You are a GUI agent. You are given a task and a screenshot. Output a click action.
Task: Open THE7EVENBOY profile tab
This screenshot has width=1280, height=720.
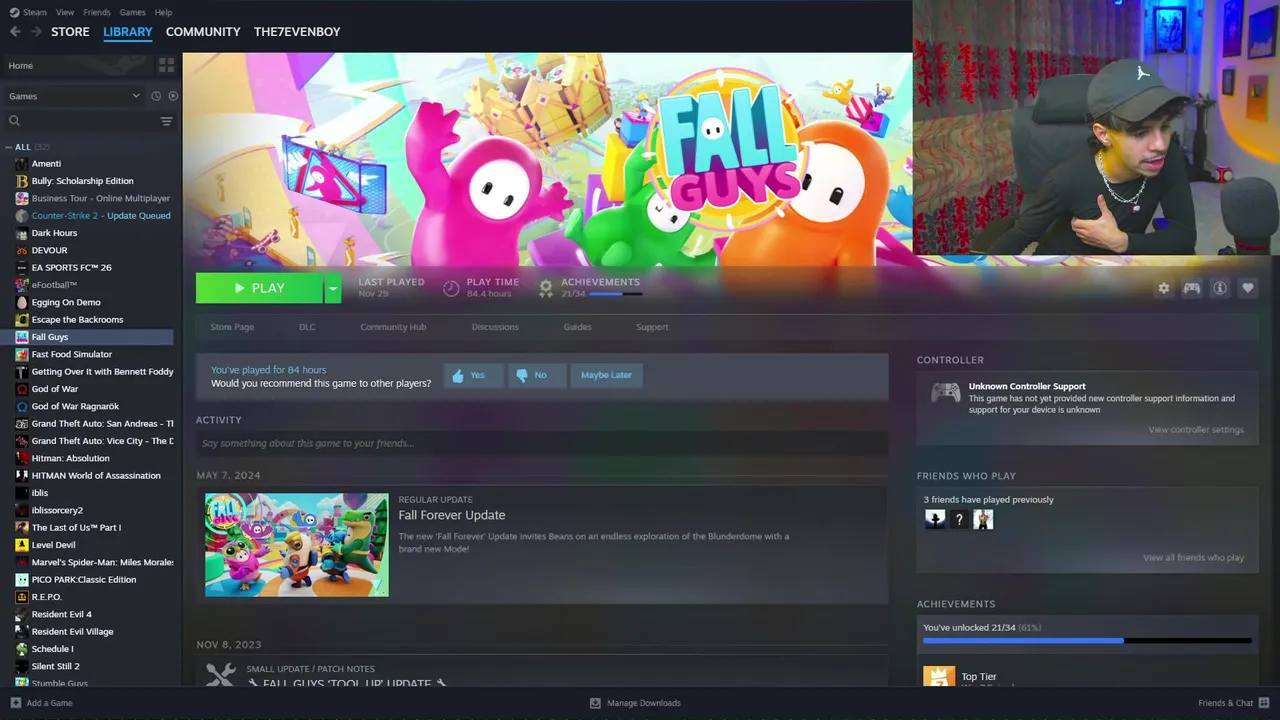tap(297, 32)
